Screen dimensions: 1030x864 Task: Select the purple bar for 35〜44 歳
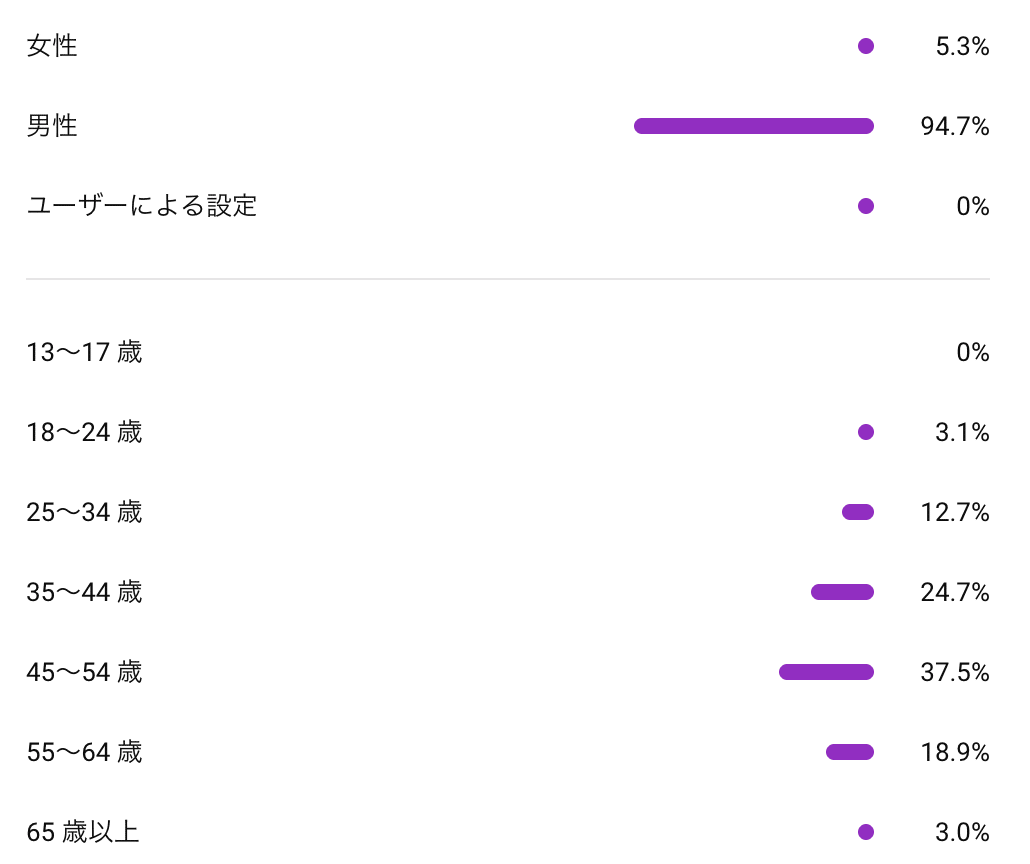point(842,592)
